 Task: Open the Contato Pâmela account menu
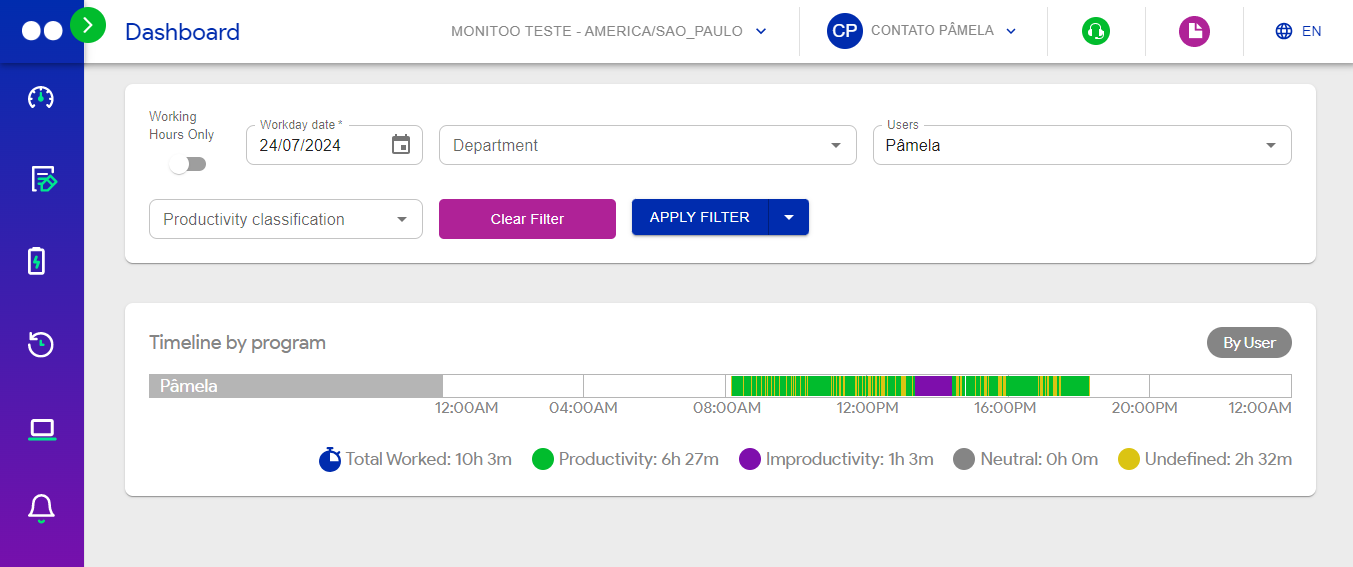pos(921,31)
